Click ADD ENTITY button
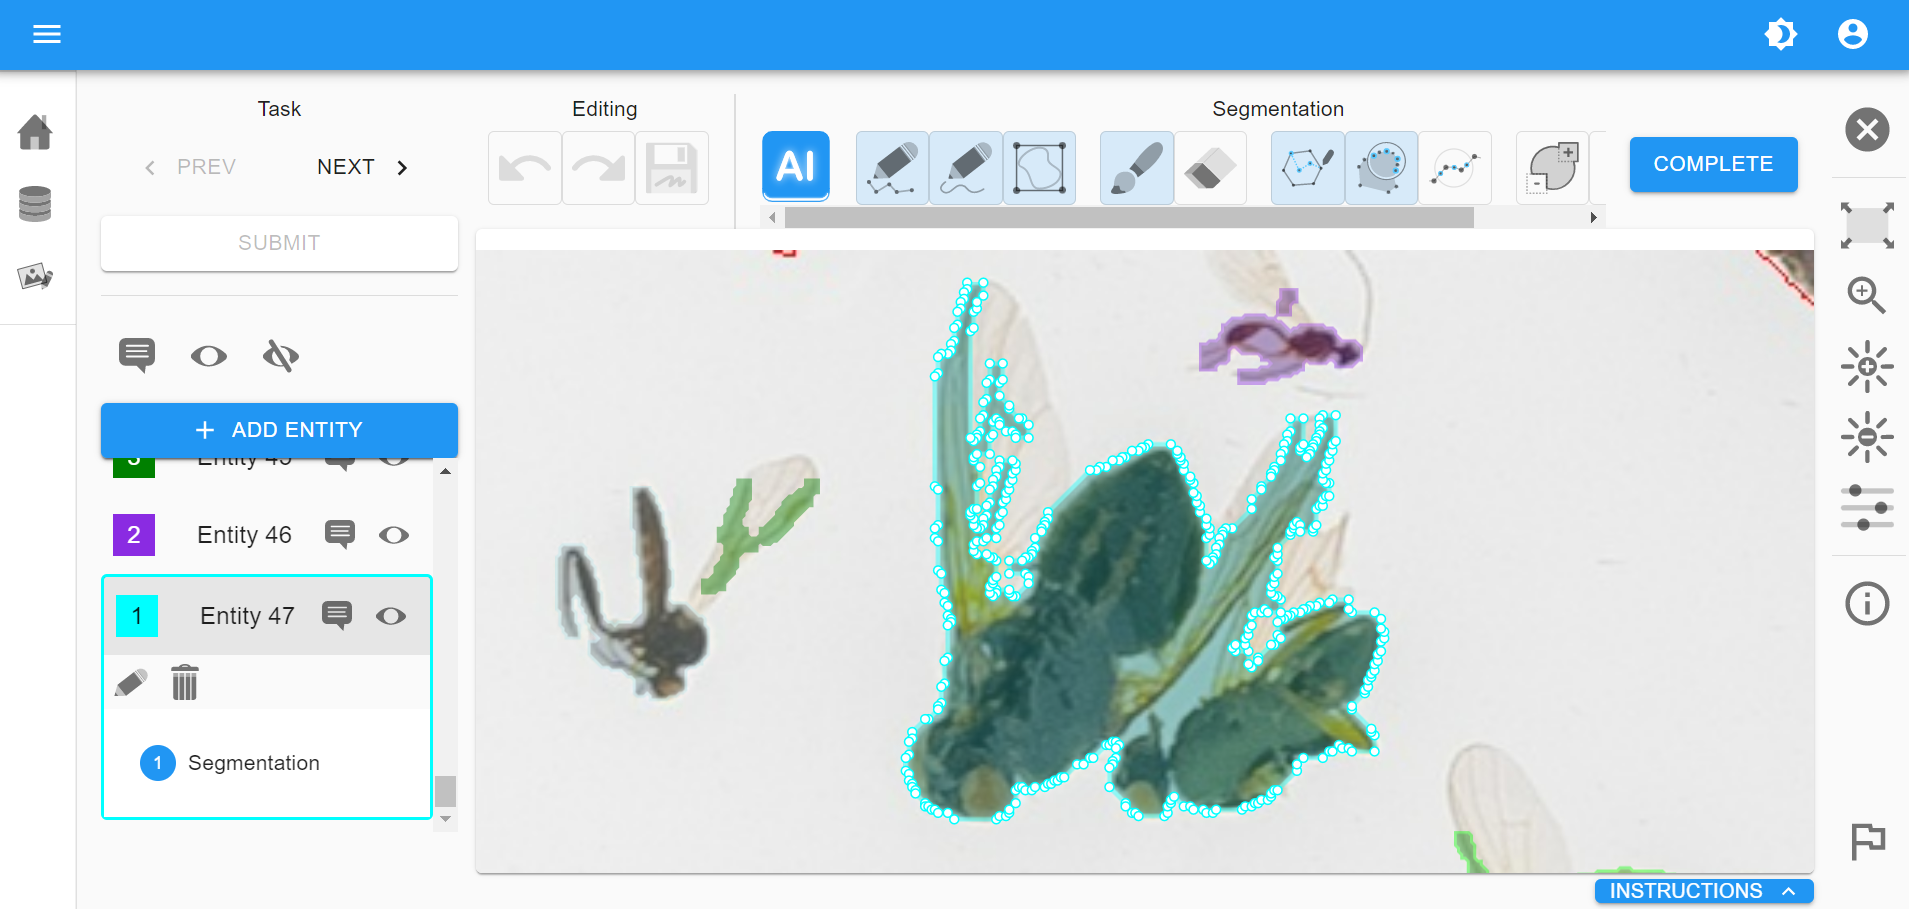The height and width of the screenshot is (909, 1909). tap(279, 430)
